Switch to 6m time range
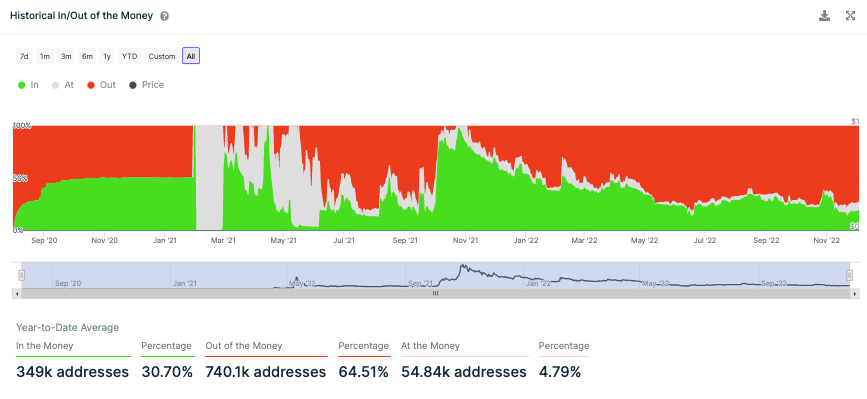The width and height of the screenshot is (867, 399). point(87,56)
